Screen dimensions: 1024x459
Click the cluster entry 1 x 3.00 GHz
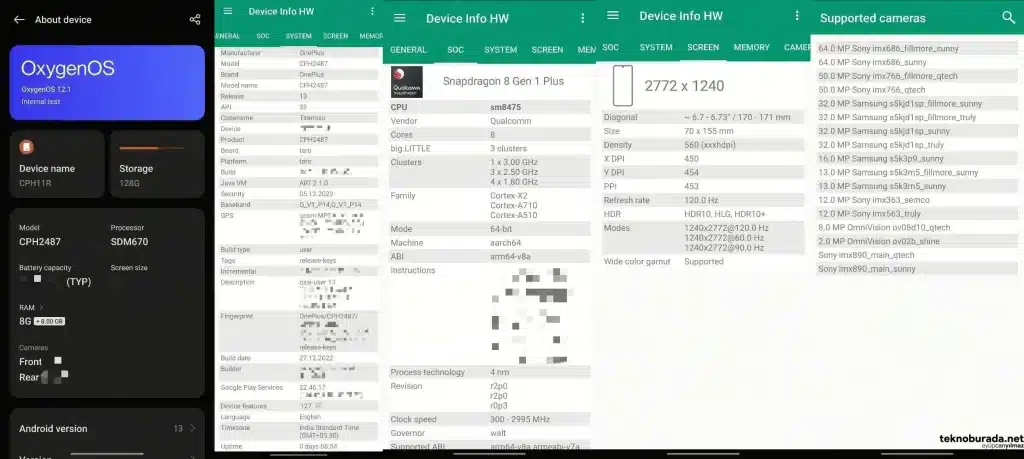click(514, 162)
